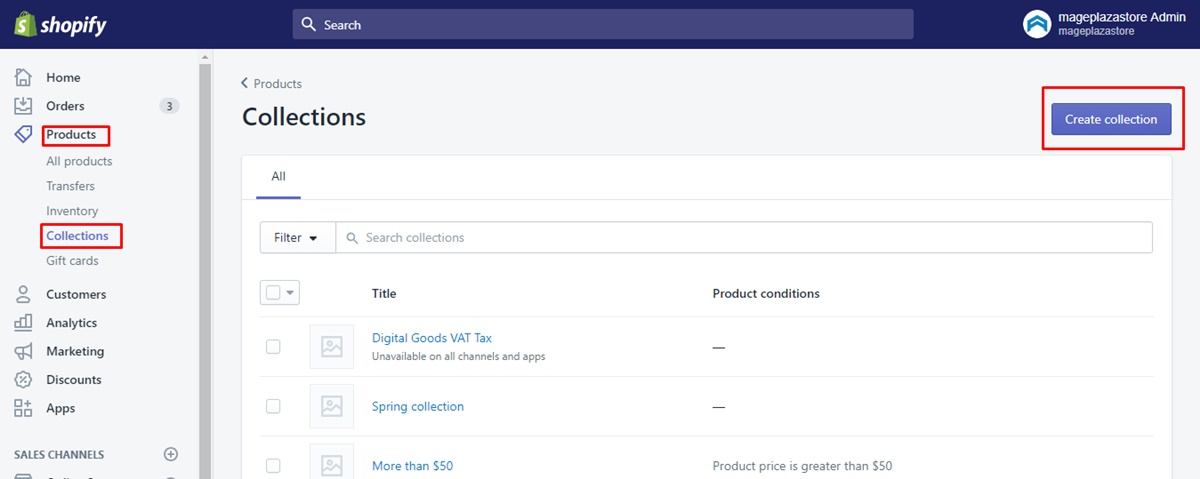The height and width of the screenshot is (479, 1200).
Task: Open Orders in the sidebar
Action: coord(65,106)
